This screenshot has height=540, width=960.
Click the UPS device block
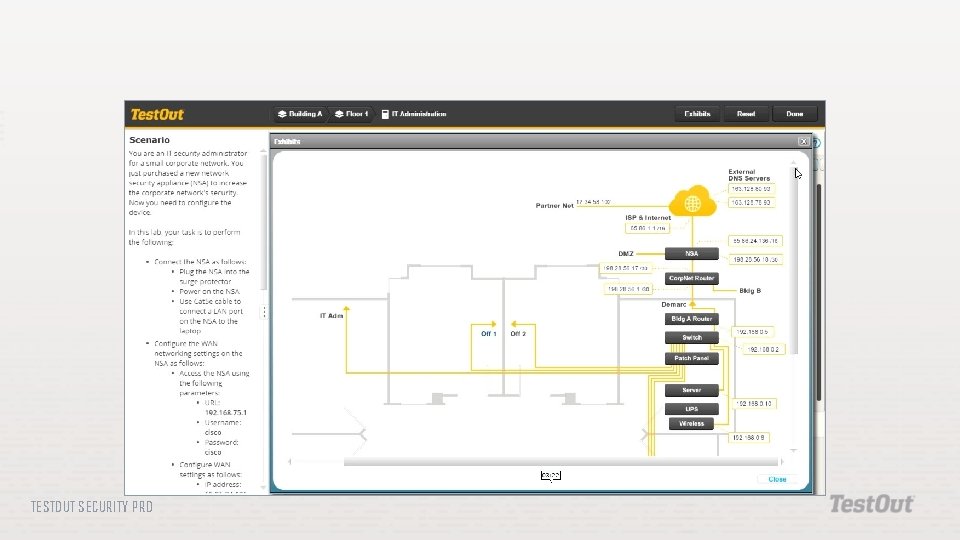[x=692, y=409]
